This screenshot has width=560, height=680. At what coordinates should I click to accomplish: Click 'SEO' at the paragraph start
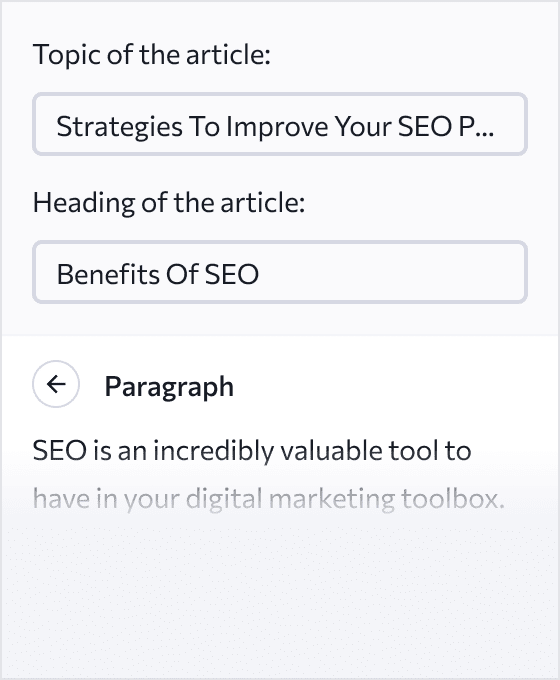coord(60,450)
